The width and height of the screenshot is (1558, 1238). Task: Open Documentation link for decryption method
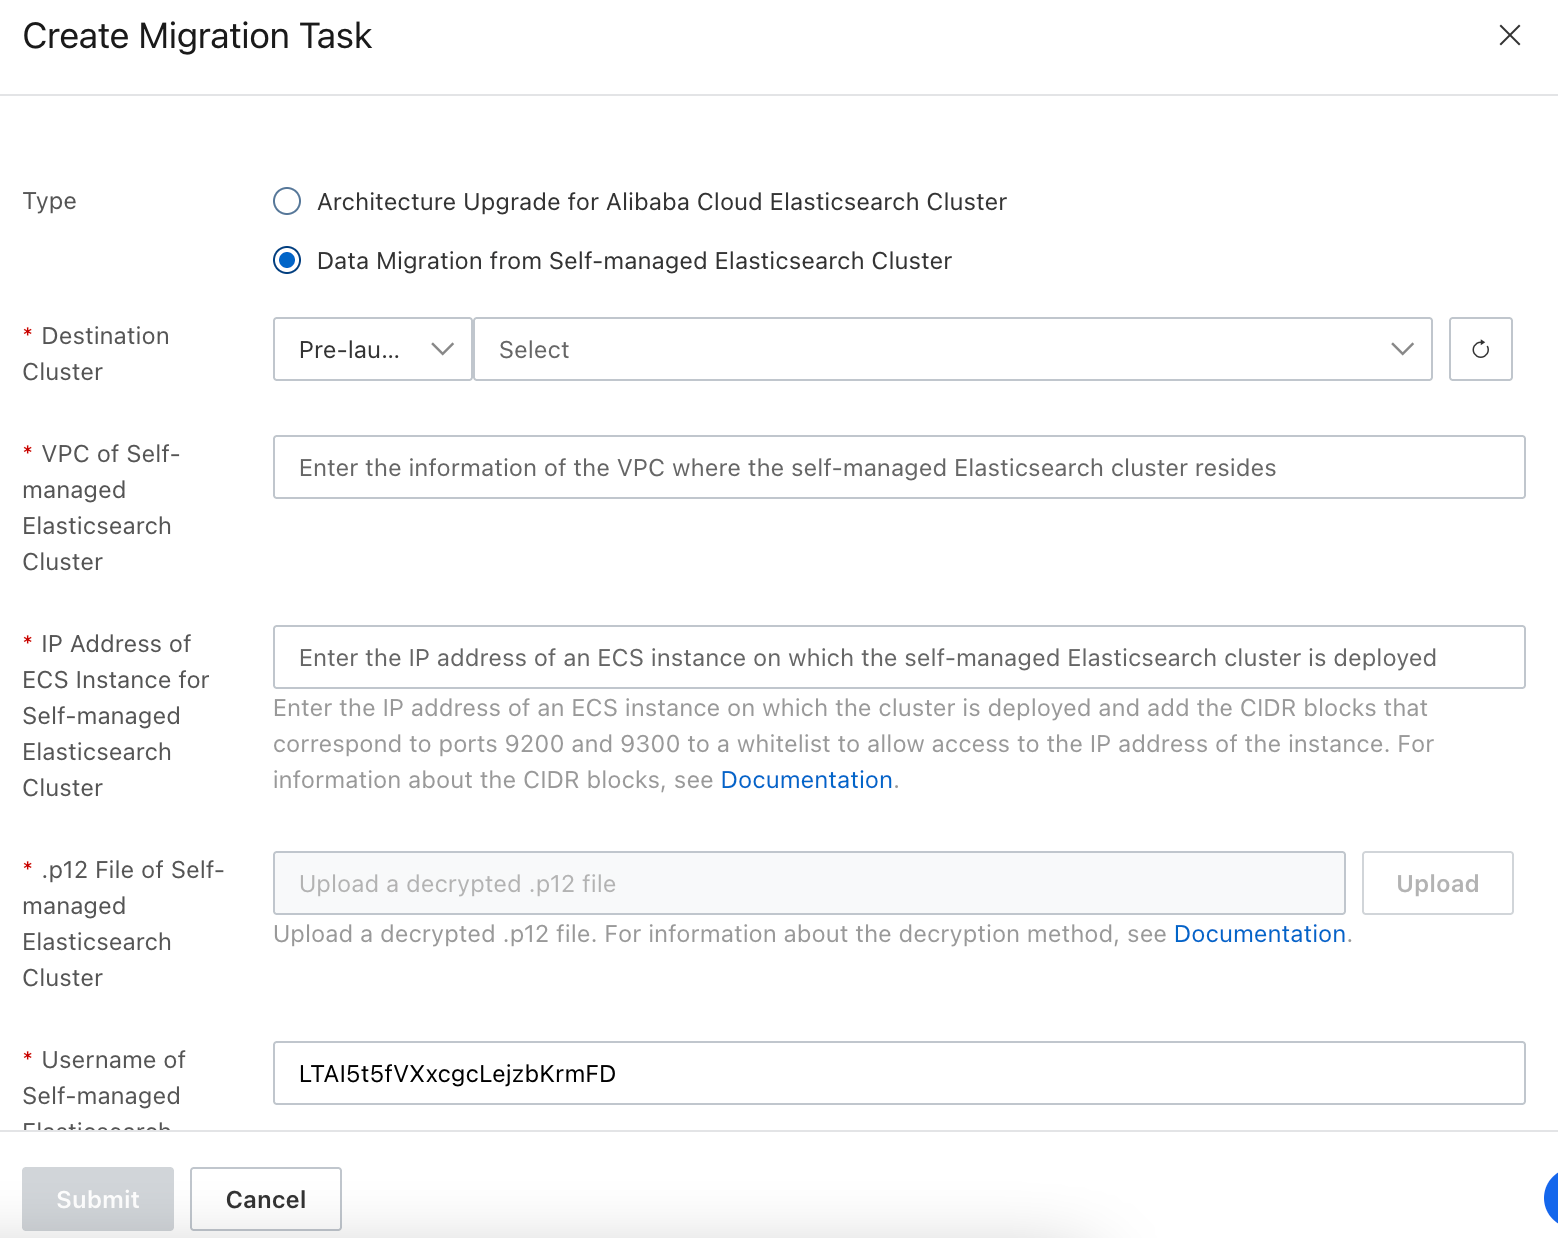pos(1259,934)
